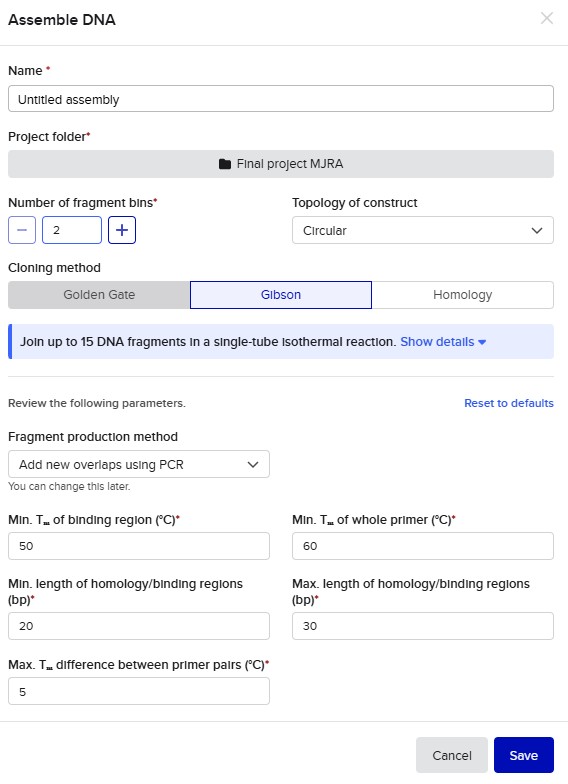This screenshot has height=784, width=568.
Task: Click the plus icon to add fragment bin
Action: pos(122,230)
